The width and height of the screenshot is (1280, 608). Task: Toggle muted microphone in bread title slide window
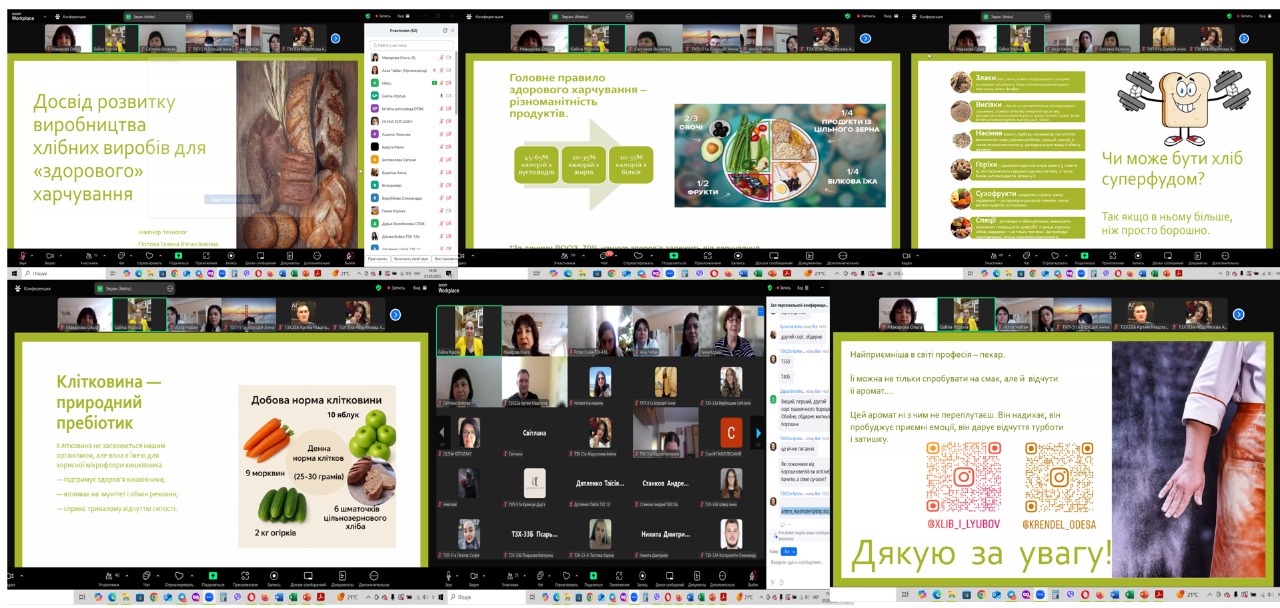(23, 256)
